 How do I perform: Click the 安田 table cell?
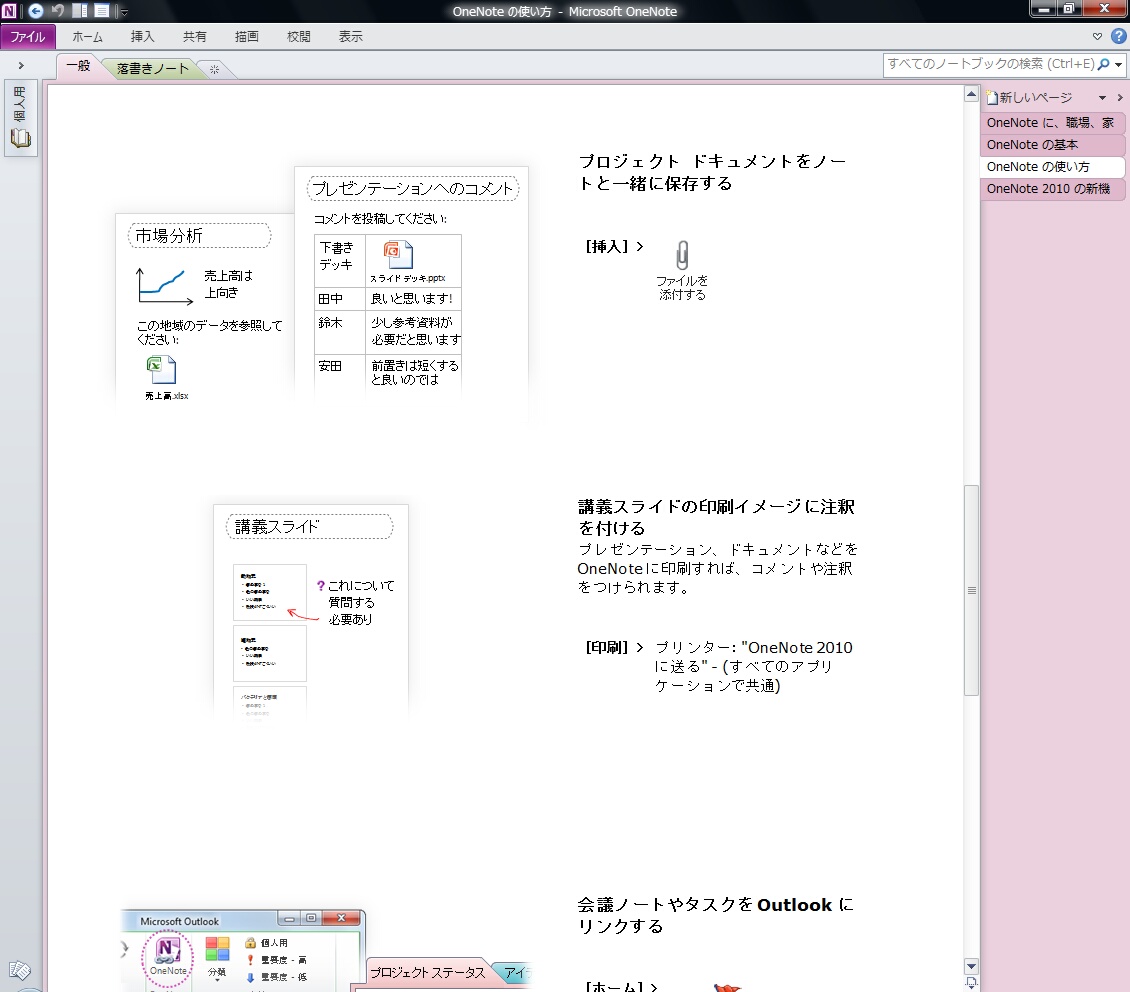340,373
